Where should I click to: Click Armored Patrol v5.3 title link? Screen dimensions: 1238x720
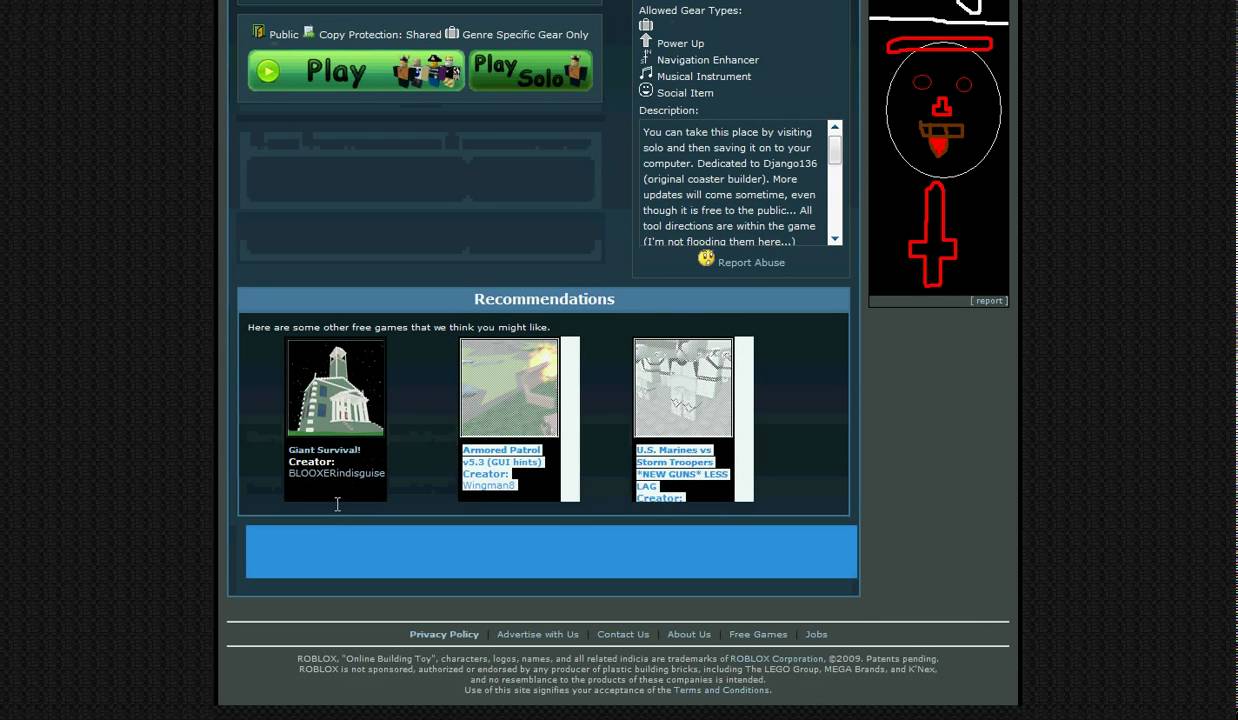[502, 456]
